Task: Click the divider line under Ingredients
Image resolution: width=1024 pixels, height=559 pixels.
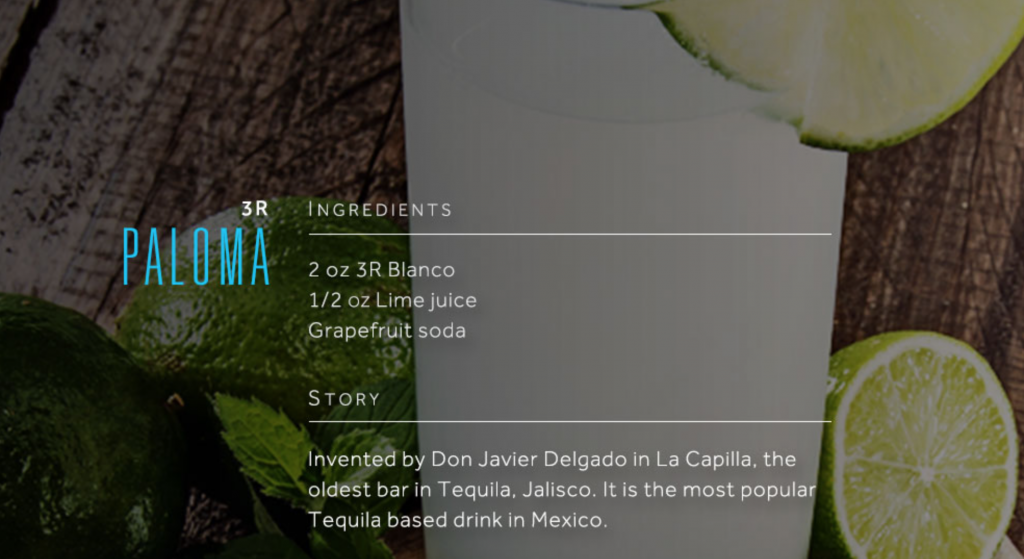Action: [569, 233]
